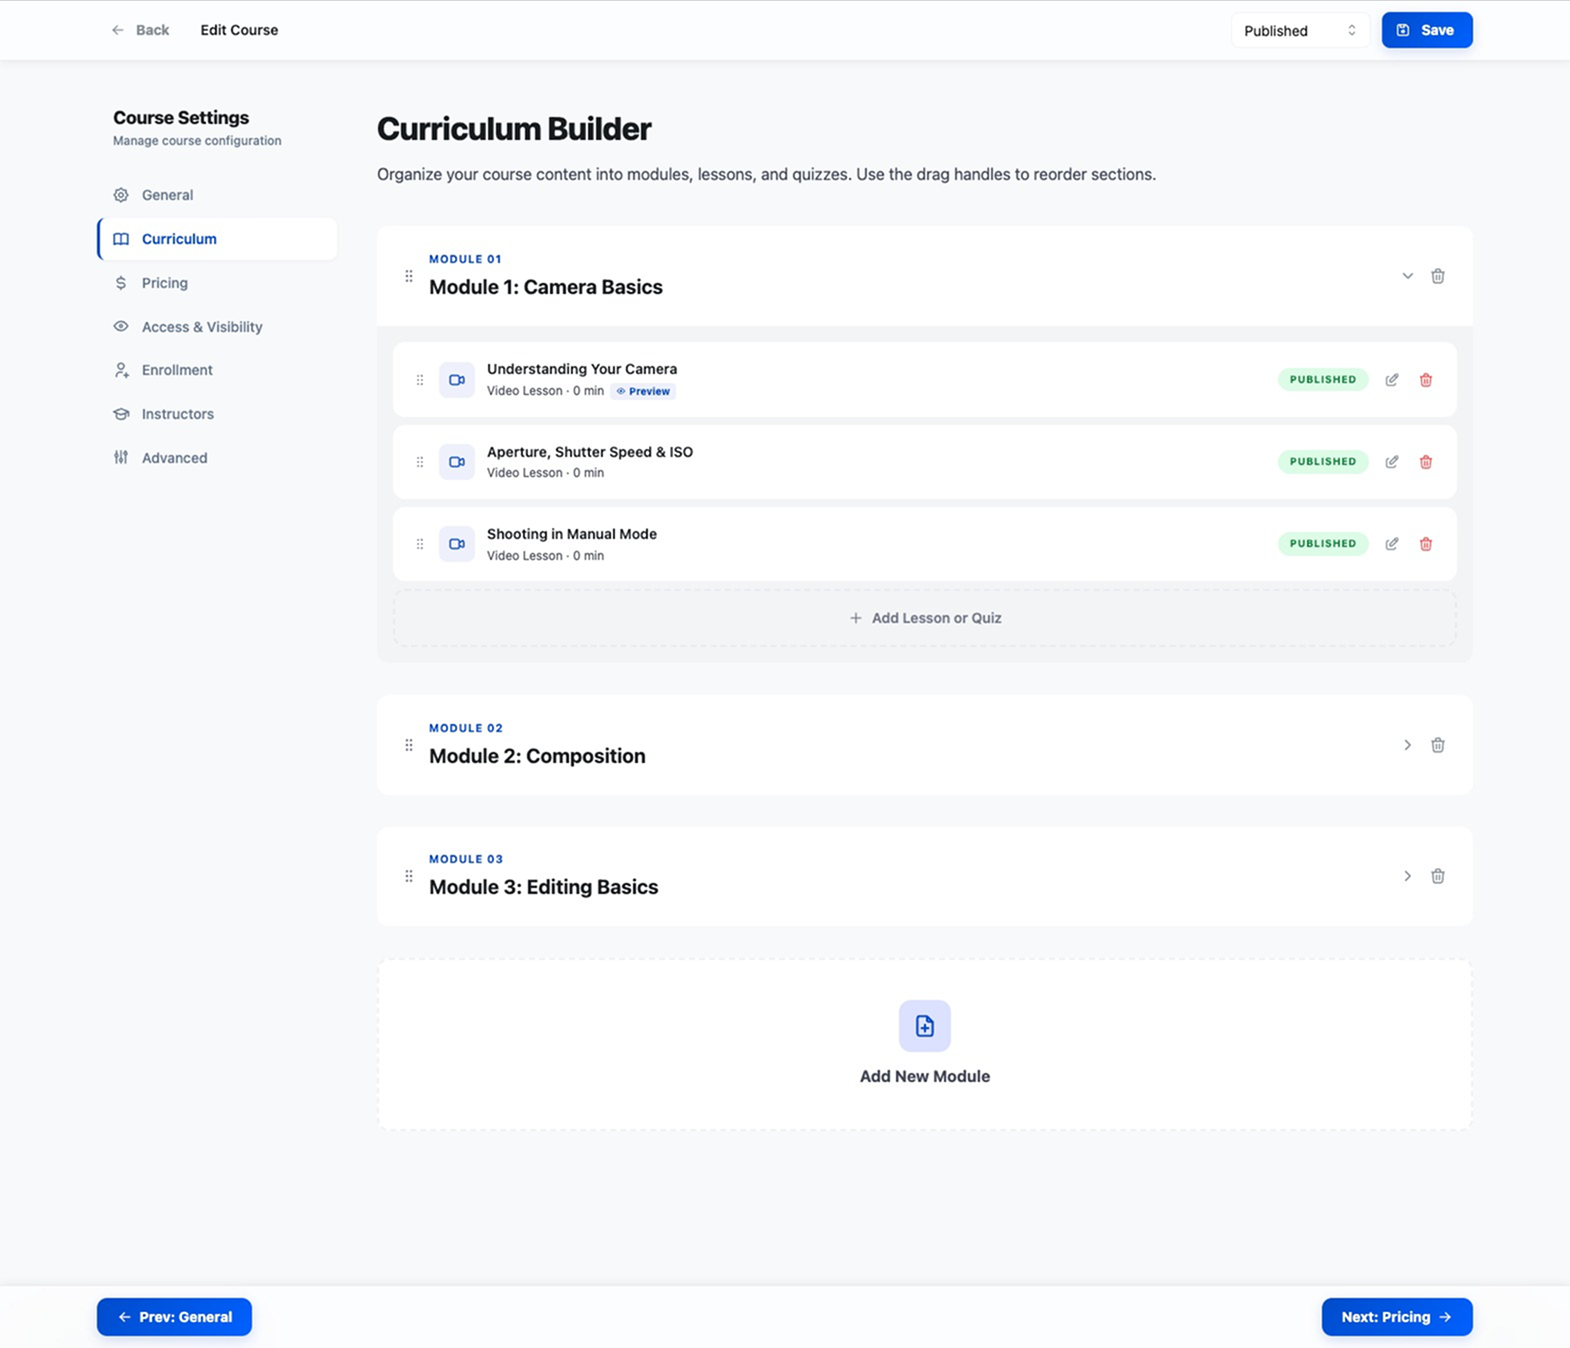
Task: Click drag handle of Aperture, Shutter Speed lesson
Action: (420, 462)
